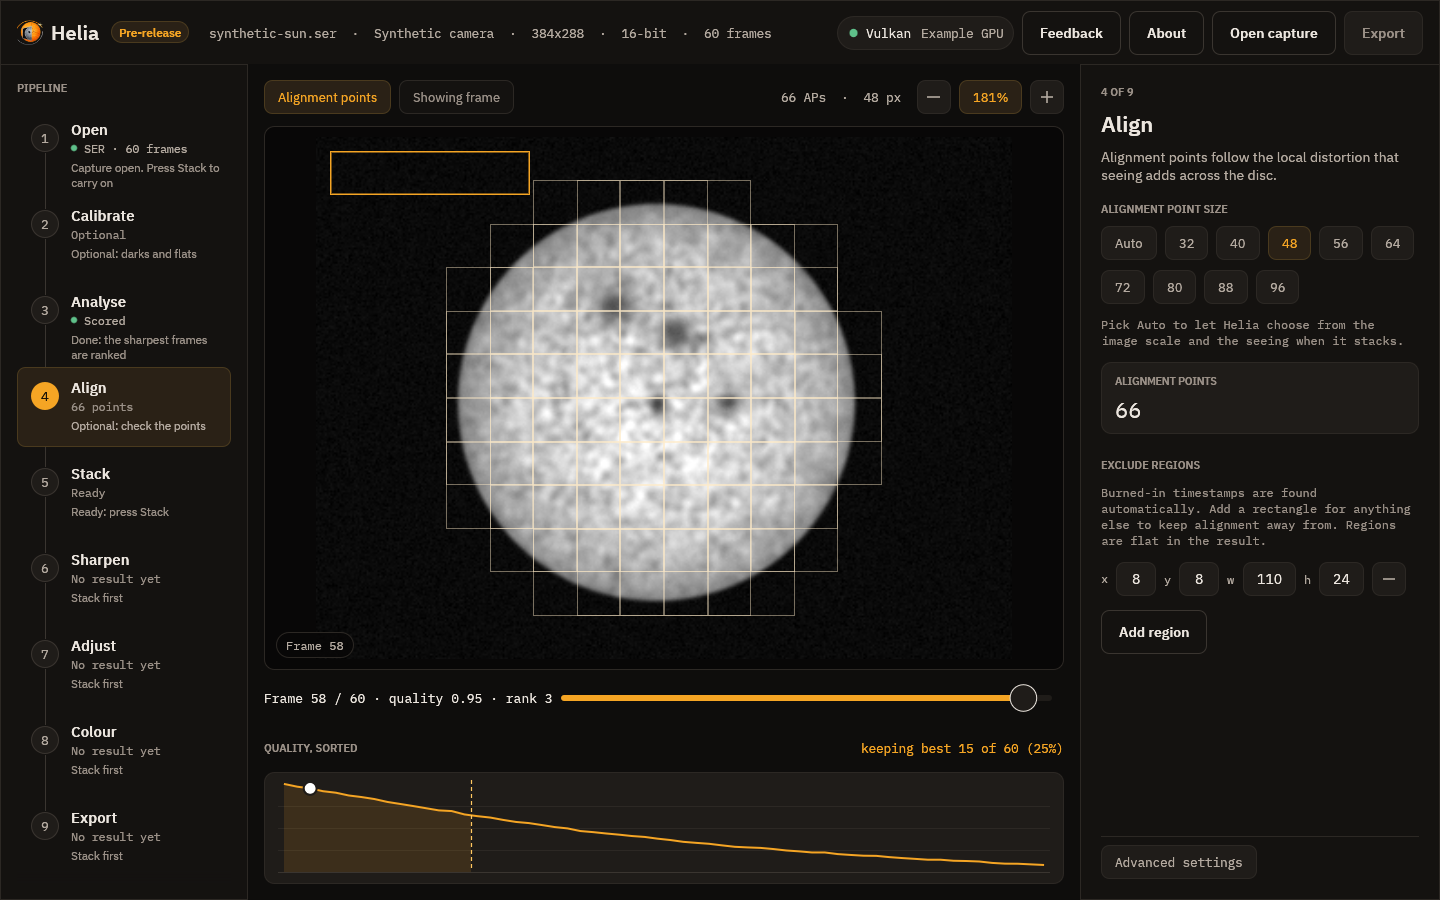Jump to the Stack step

tap(124, 492)
